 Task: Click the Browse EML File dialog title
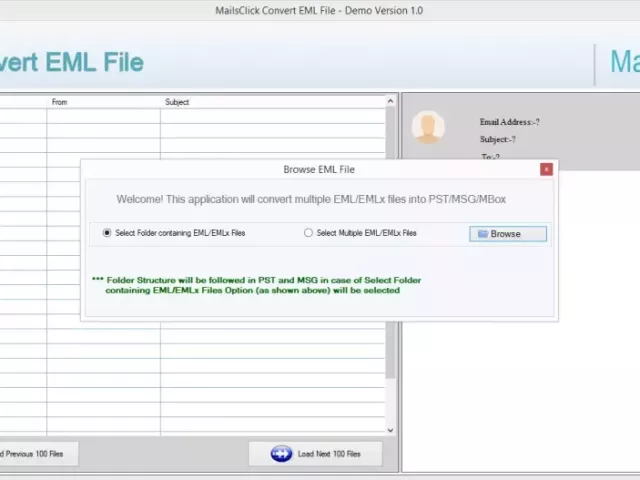(319, 169)
